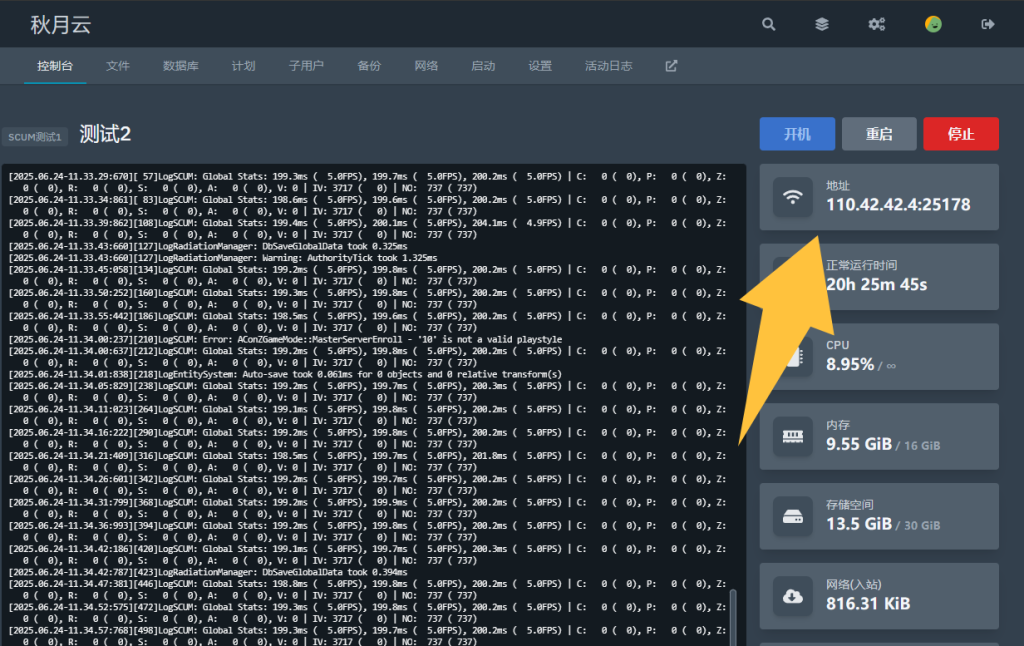Click the memory chip icon
This screenshot has height=646, width=1024.
[x=793, y=437]
